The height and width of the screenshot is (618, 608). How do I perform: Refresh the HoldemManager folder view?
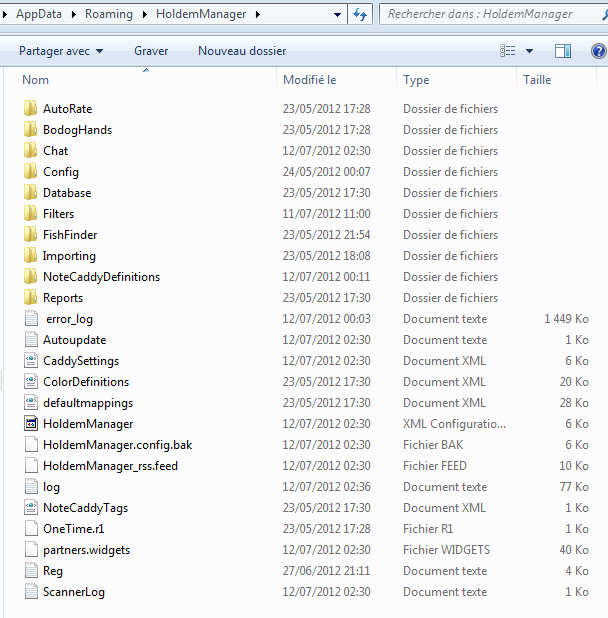point(360,15)
